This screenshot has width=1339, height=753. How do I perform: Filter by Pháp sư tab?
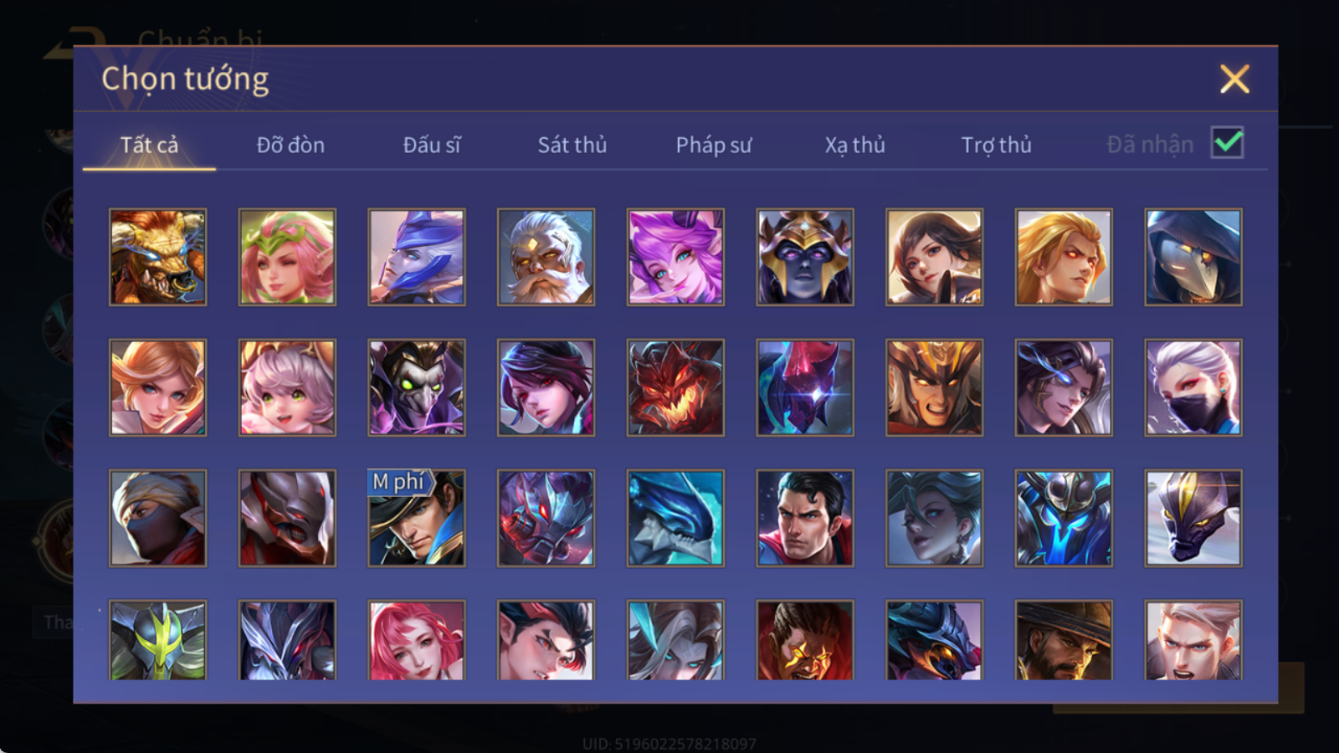(x=714, y=145)
